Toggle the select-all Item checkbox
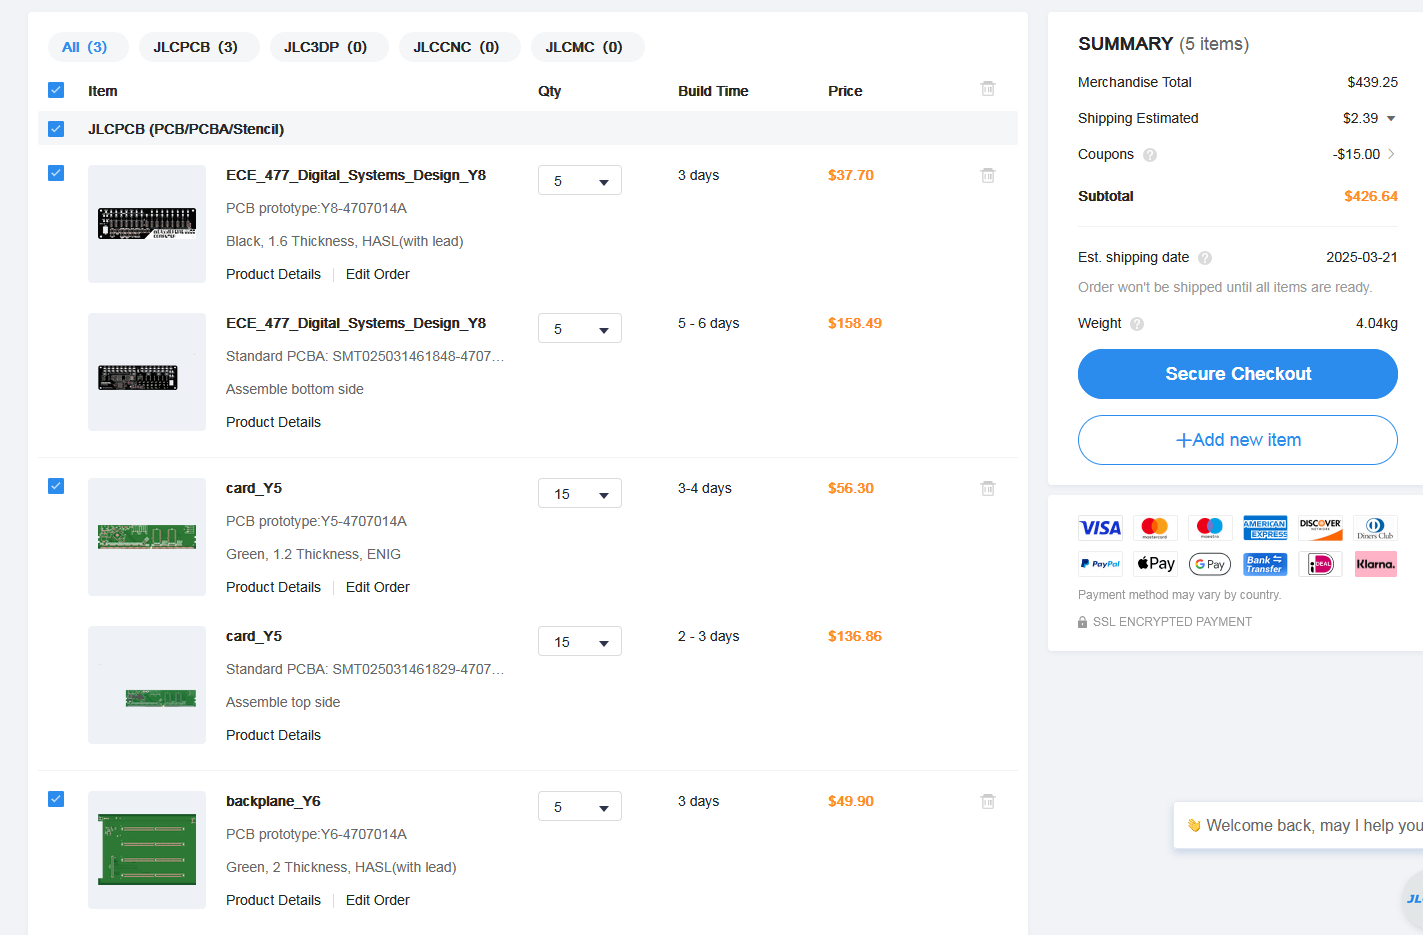 (56, 90)
